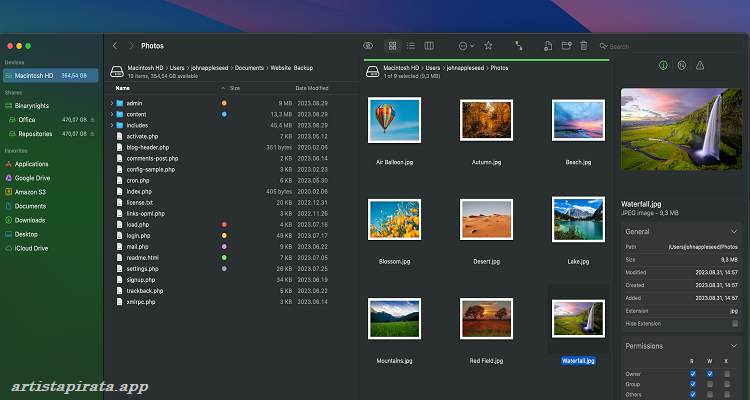The image size is (750, 400).
Task: Open the warning triangle inspector tab
Action: [x=700, y=65]
